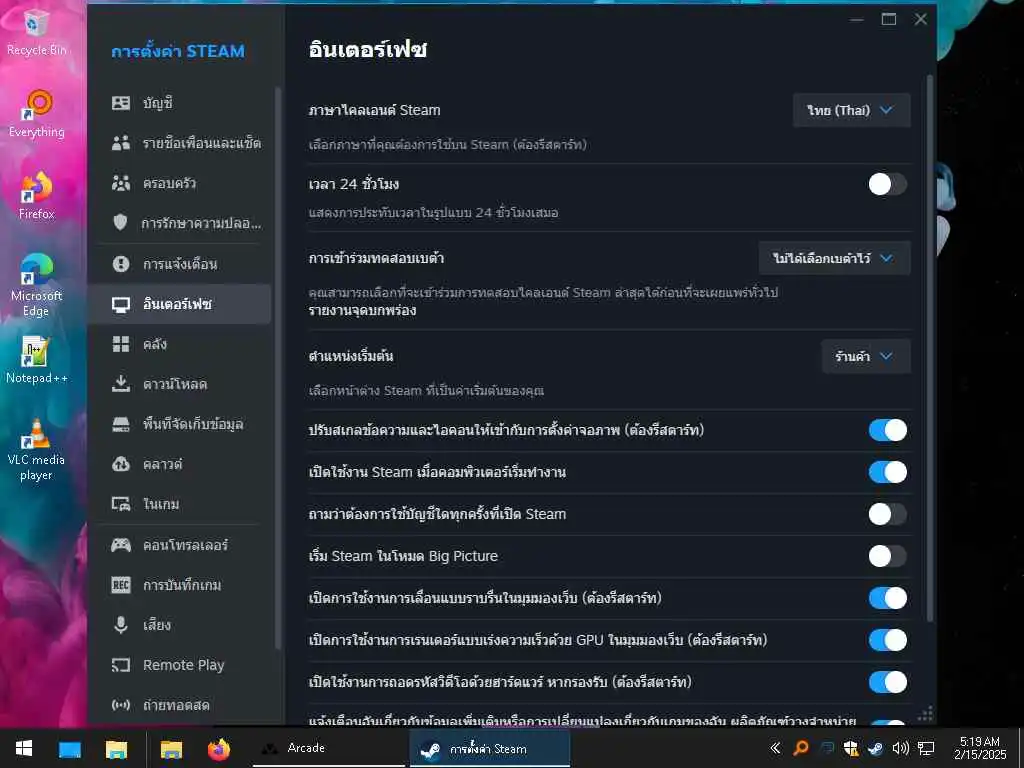Click the การตั้งค่า Steam taskbar button
1024x768 pixels.
tap(490, 748)
